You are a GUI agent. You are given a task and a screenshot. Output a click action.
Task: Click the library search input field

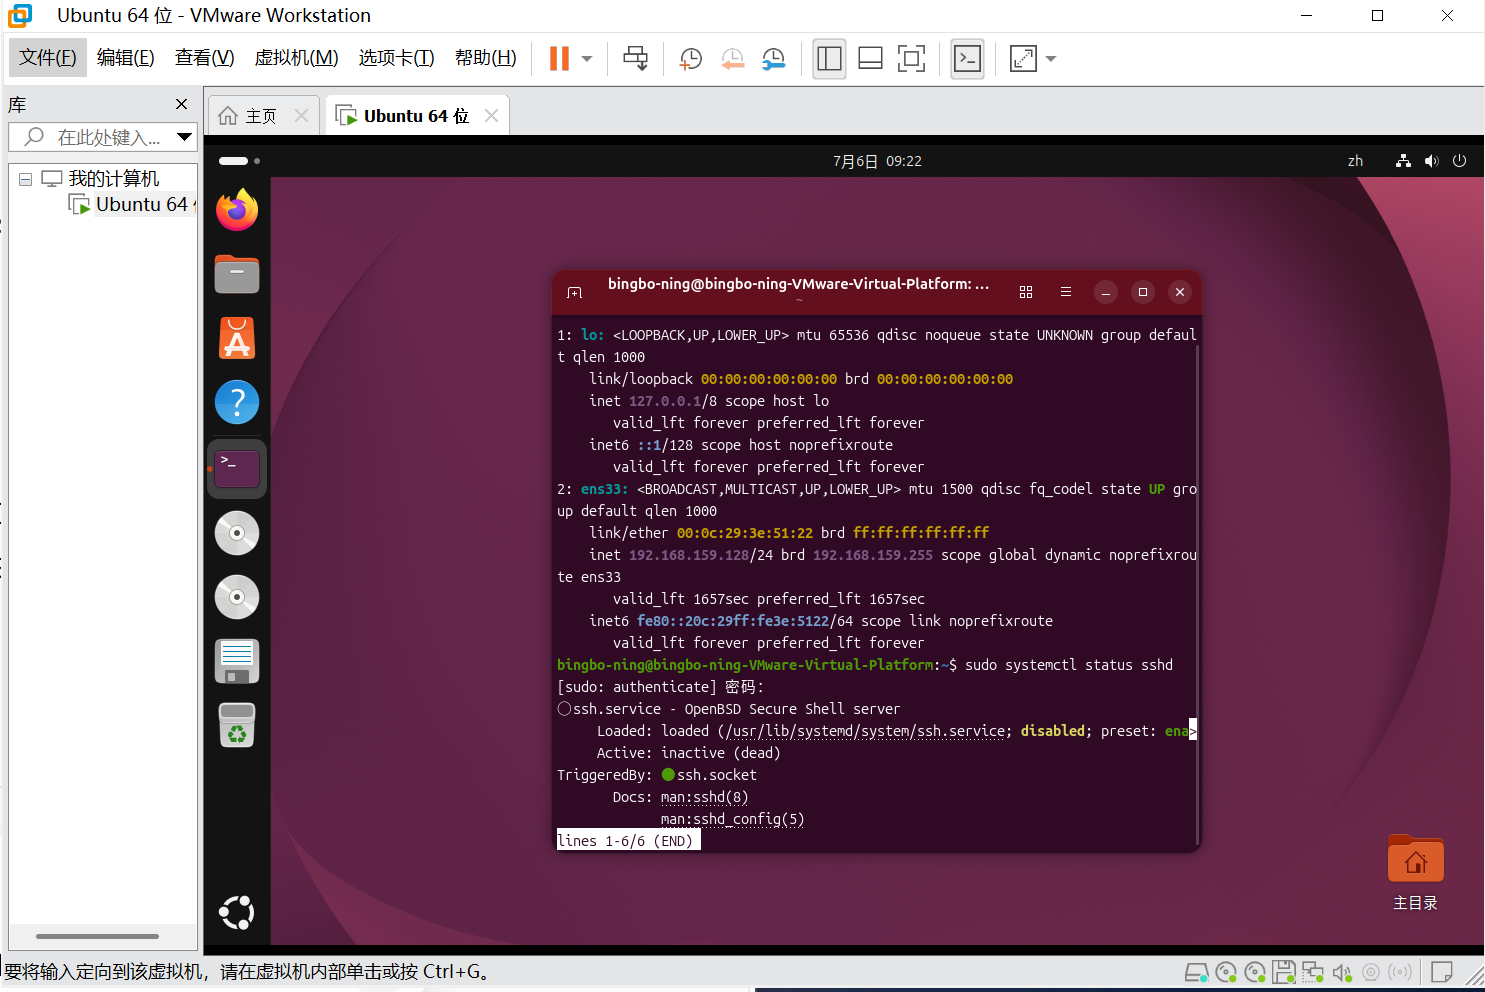tap(90, 137)
